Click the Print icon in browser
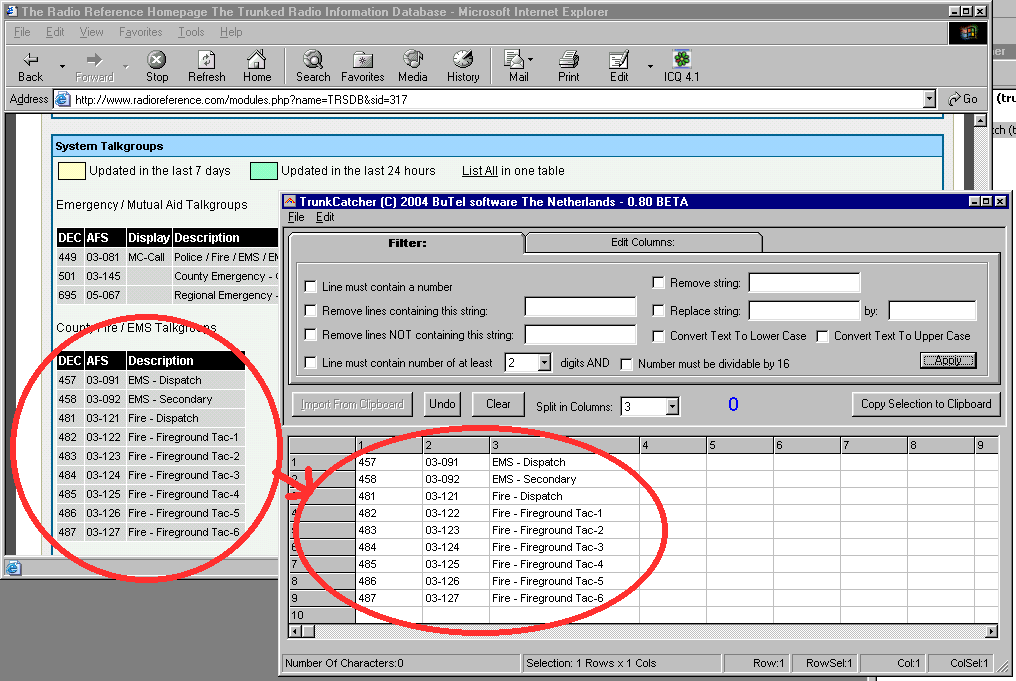This screenshot has height=681, width=1016. pos(568,60)
